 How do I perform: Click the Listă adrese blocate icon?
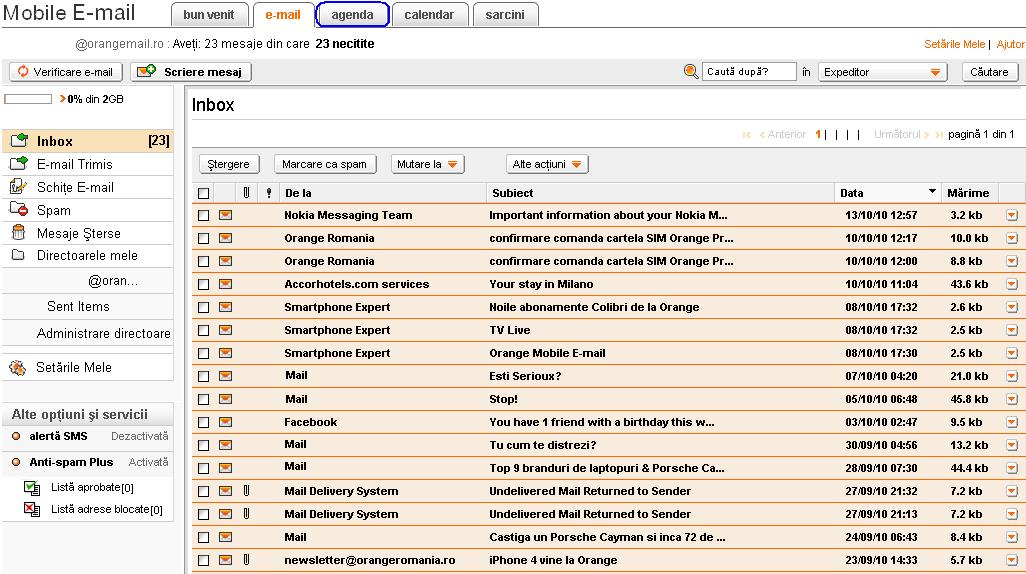pyautogui.click(x=31, y=509)
